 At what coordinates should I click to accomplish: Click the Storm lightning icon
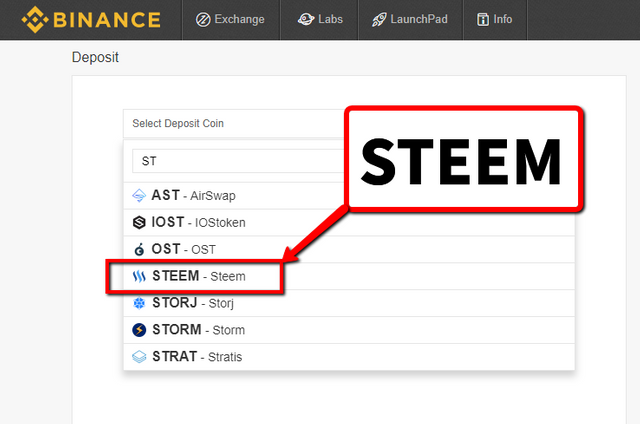click(x=139, y=330)
